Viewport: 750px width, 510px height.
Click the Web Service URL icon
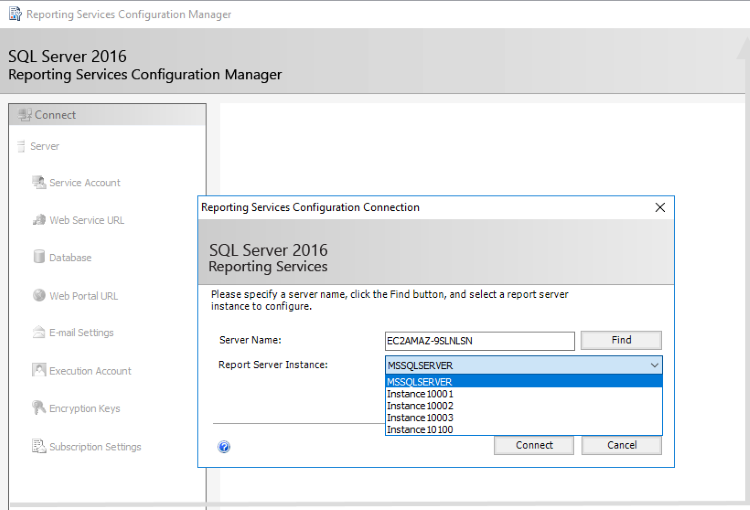coord(39,220)
